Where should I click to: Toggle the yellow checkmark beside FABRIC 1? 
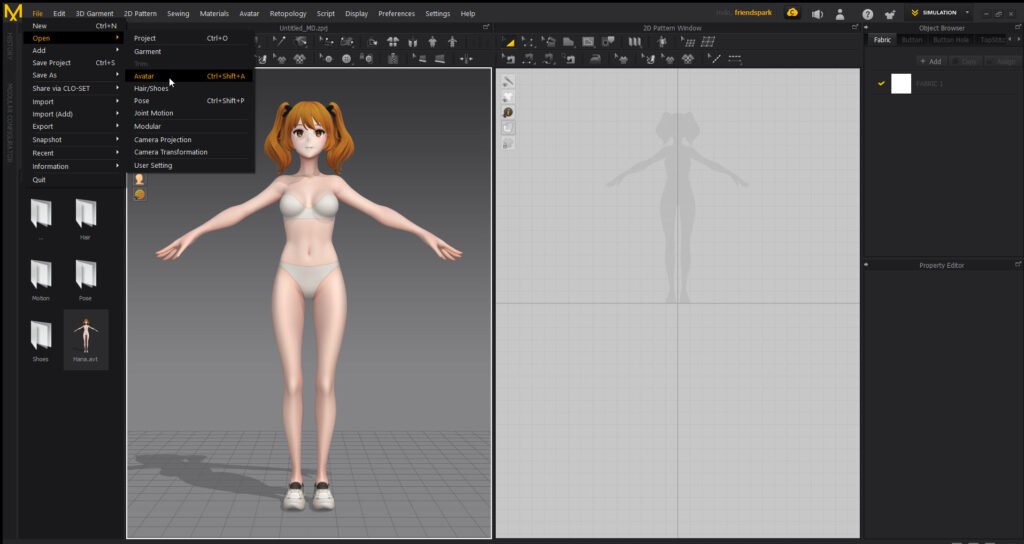pos(881,83)
